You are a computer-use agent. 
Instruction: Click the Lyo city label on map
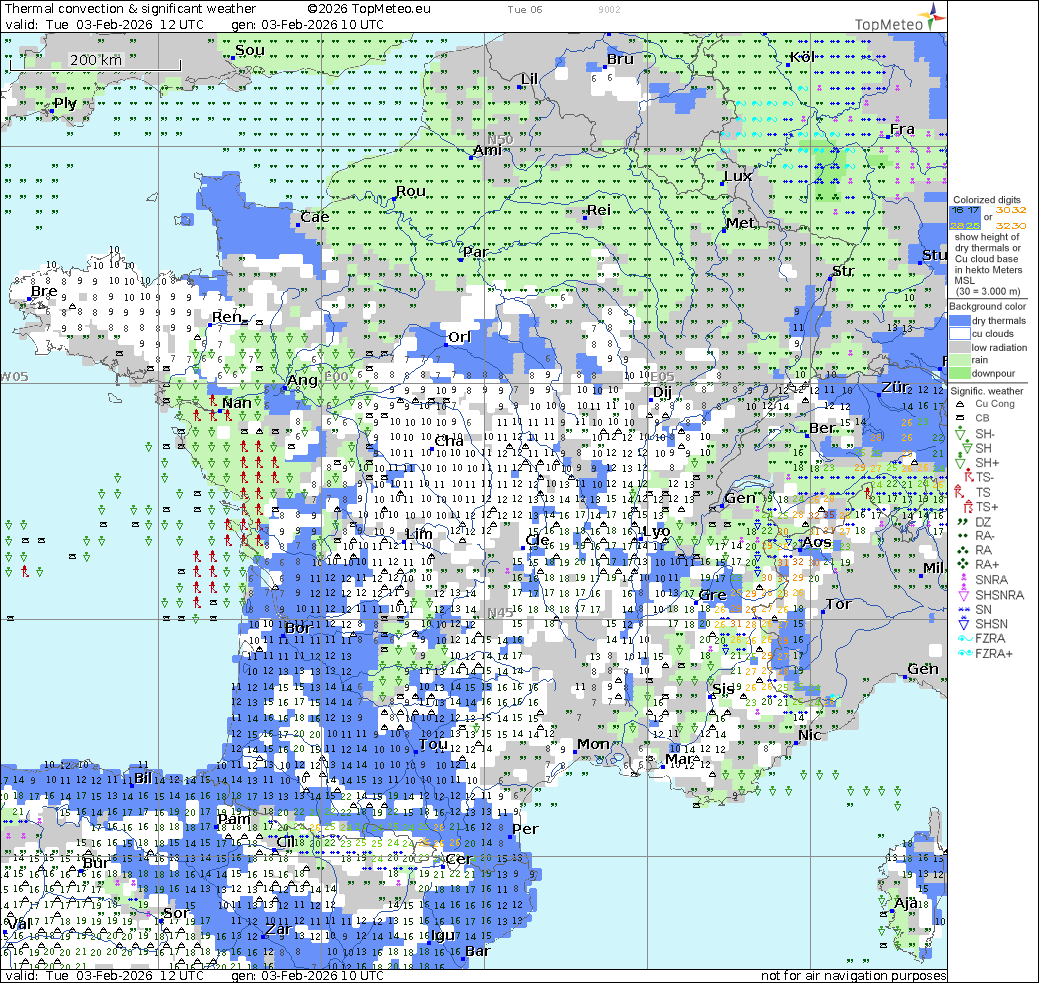pos(656,531)
